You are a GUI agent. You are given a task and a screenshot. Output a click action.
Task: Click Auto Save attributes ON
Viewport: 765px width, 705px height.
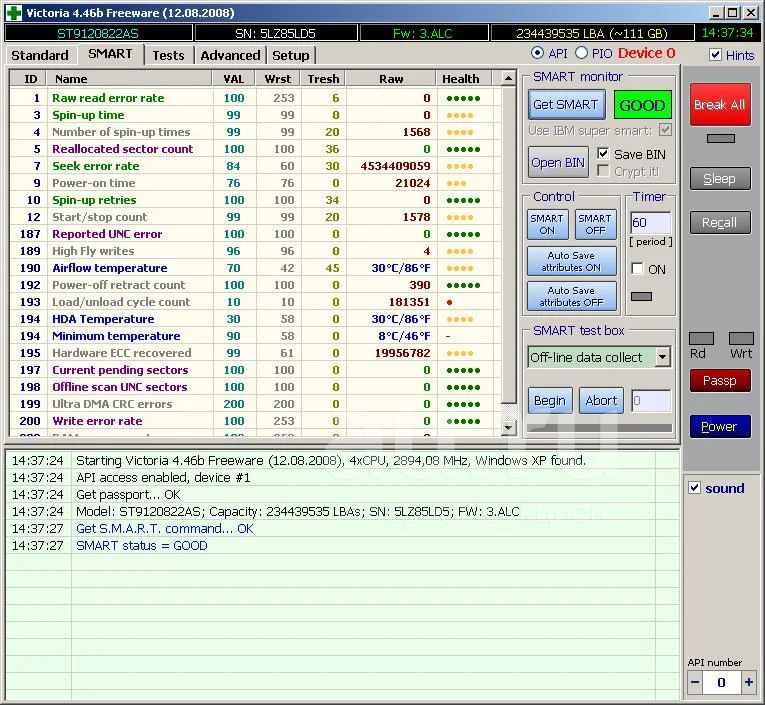[x=571, y=262]
